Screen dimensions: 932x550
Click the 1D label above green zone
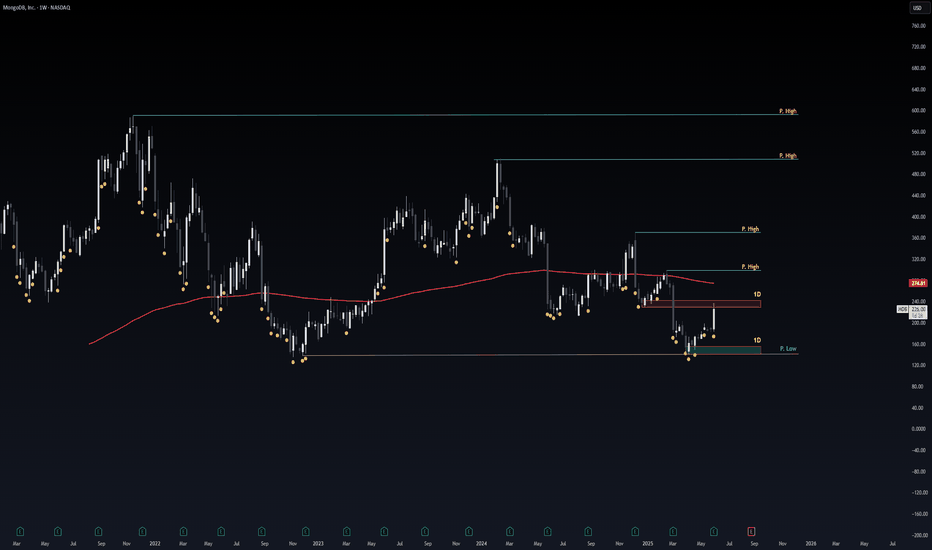click(757, 341)
